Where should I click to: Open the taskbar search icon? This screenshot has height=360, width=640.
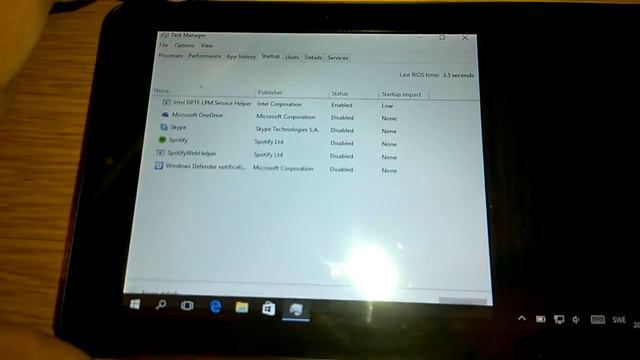[161, 305]
